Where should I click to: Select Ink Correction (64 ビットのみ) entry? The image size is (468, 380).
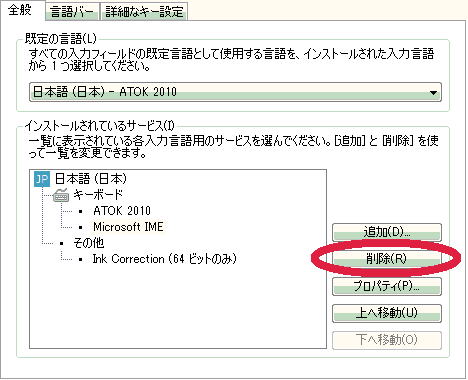[x=164, y=259]
